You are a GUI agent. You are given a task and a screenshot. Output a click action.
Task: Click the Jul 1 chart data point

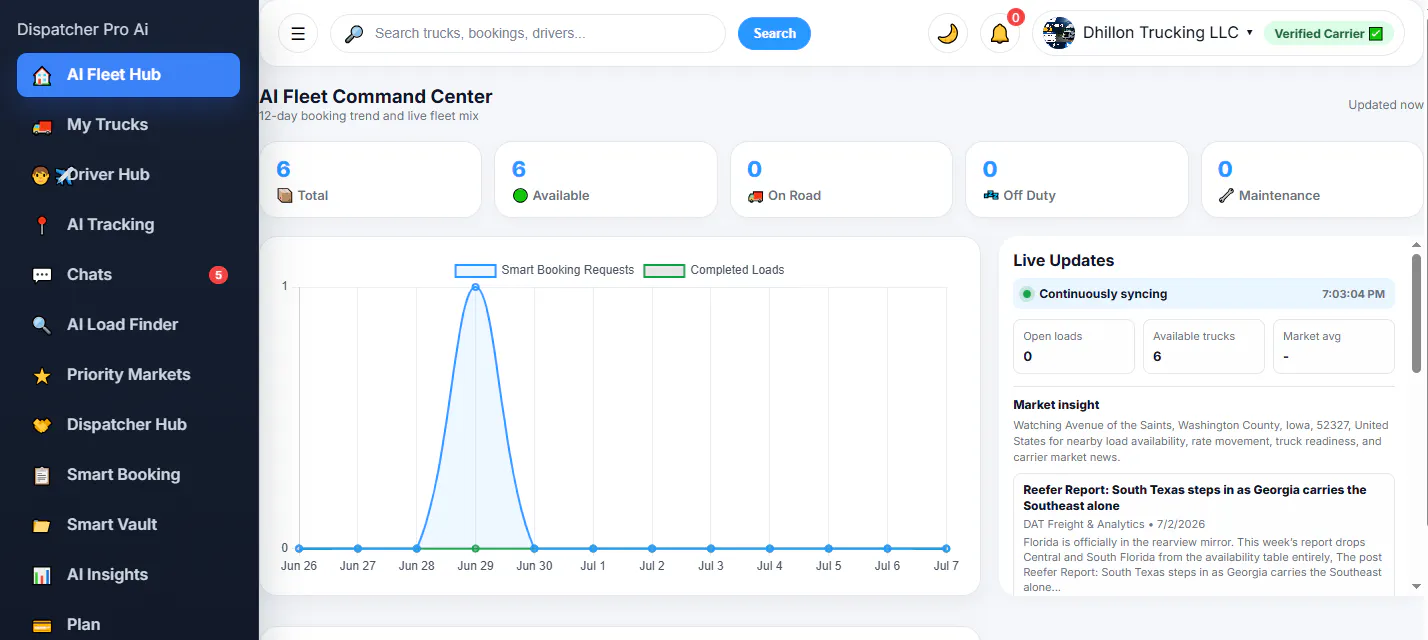(x=593, y=548)
